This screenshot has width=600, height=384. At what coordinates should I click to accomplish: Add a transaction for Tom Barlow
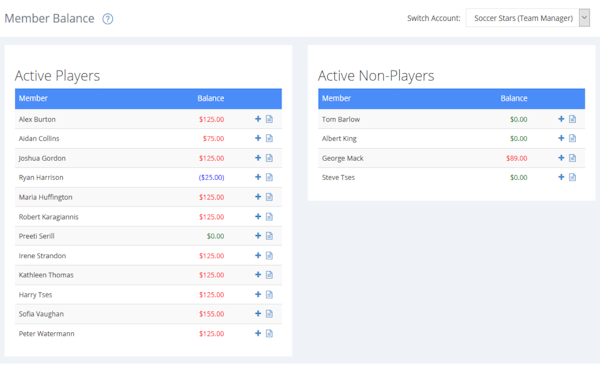coord(561,119)
